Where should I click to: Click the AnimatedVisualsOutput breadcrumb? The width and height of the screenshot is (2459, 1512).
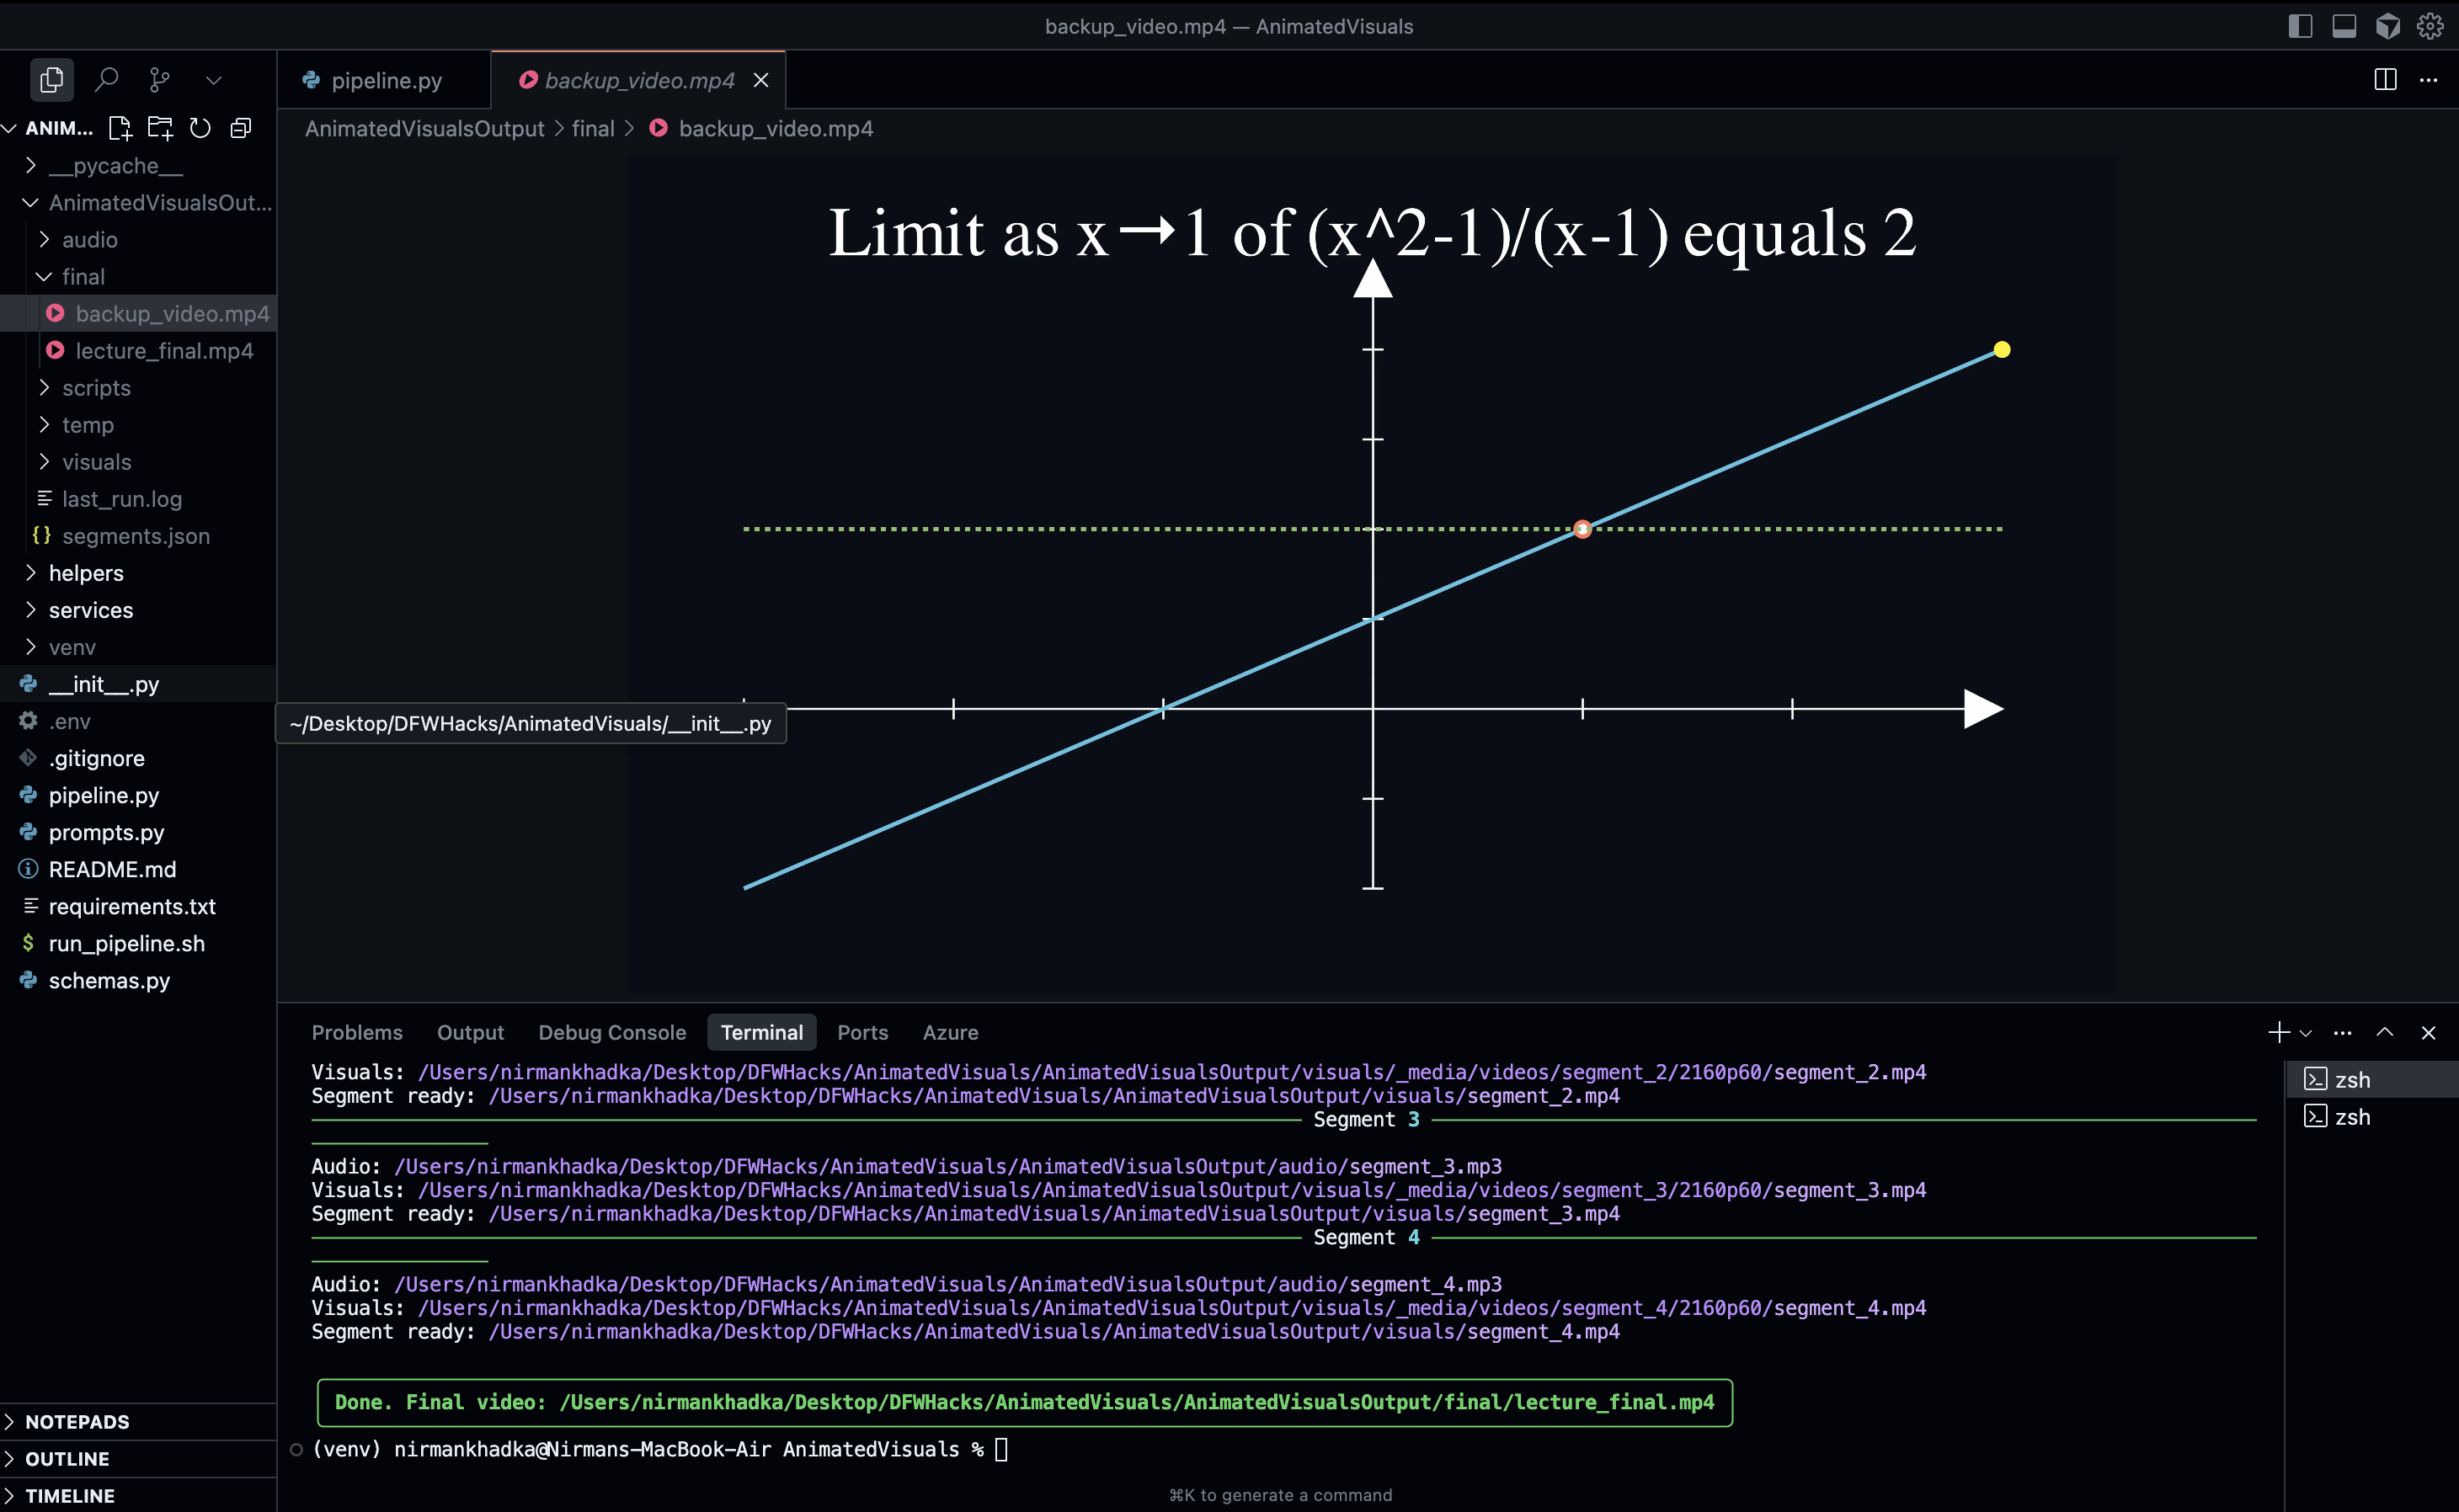coord(424,129)
